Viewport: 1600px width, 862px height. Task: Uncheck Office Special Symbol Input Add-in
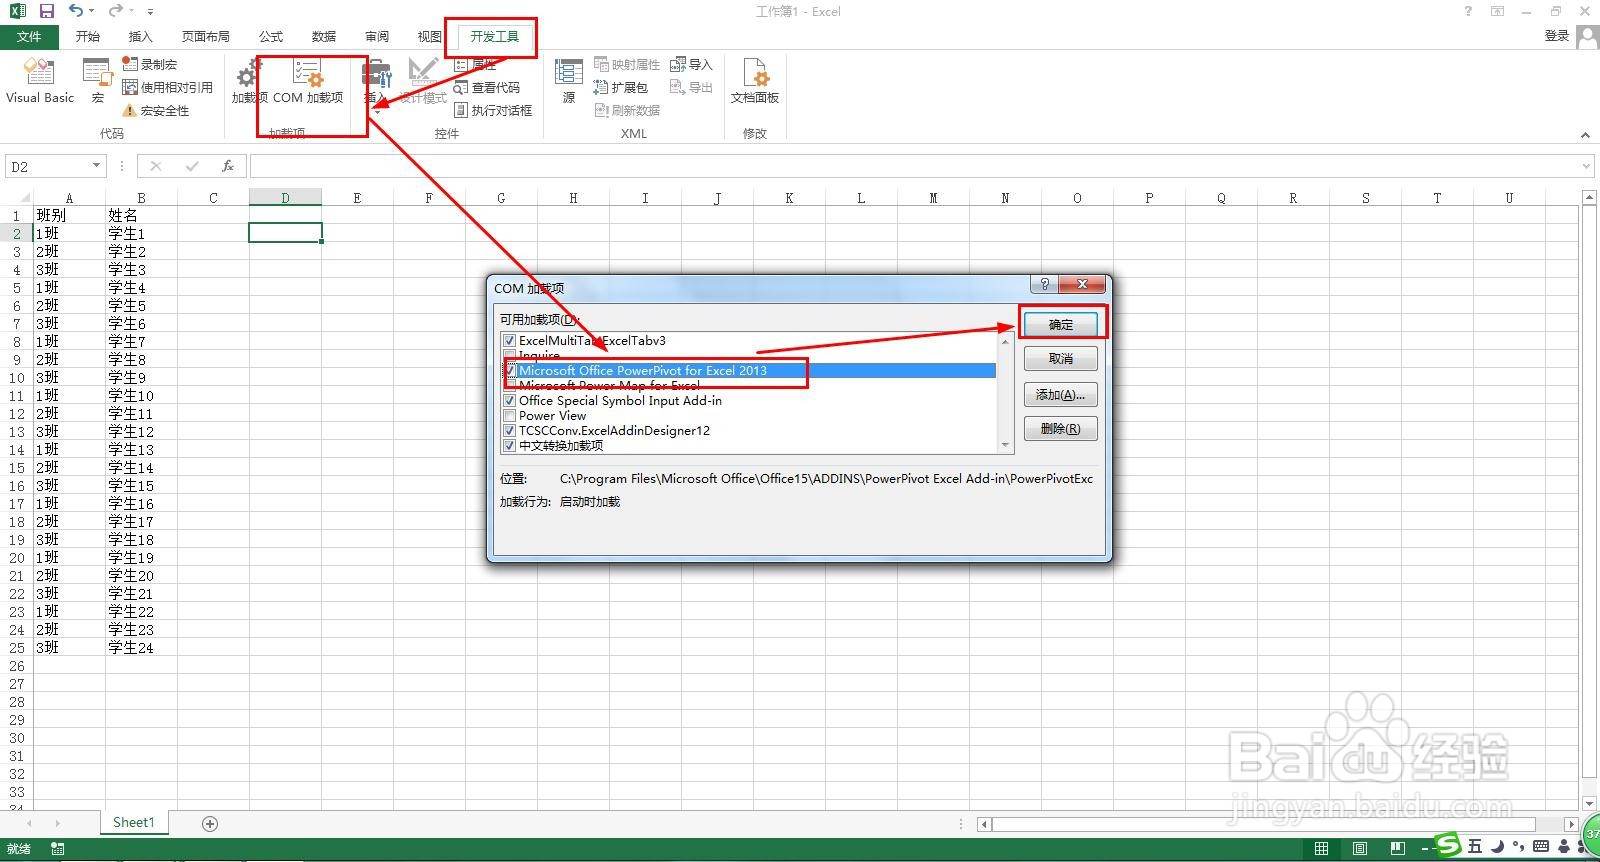point(510,401)
